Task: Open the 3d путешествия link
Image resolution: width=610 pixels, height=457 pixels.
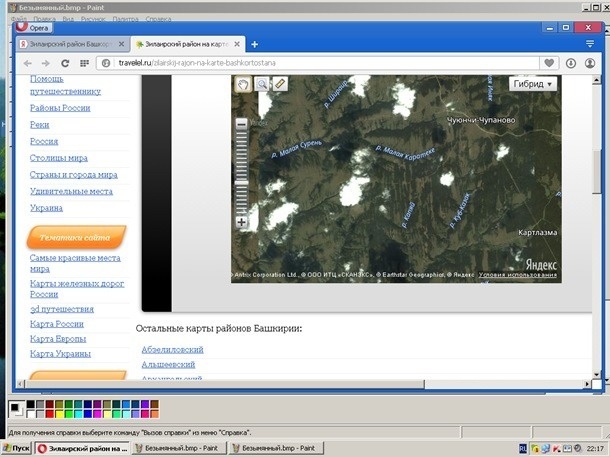Action: pos(62,309)
